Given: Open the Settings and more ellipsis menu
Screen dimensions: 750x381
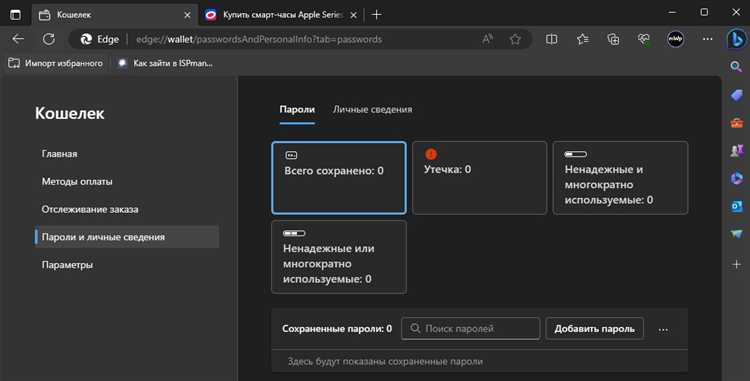Looking at the screenshot, I should tap(707, 39).
